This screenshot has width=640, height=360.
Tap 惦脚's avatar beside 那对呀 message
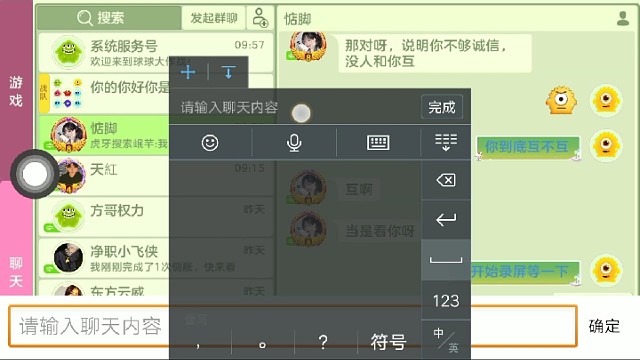pyautogui.click(x=308, y=46)
